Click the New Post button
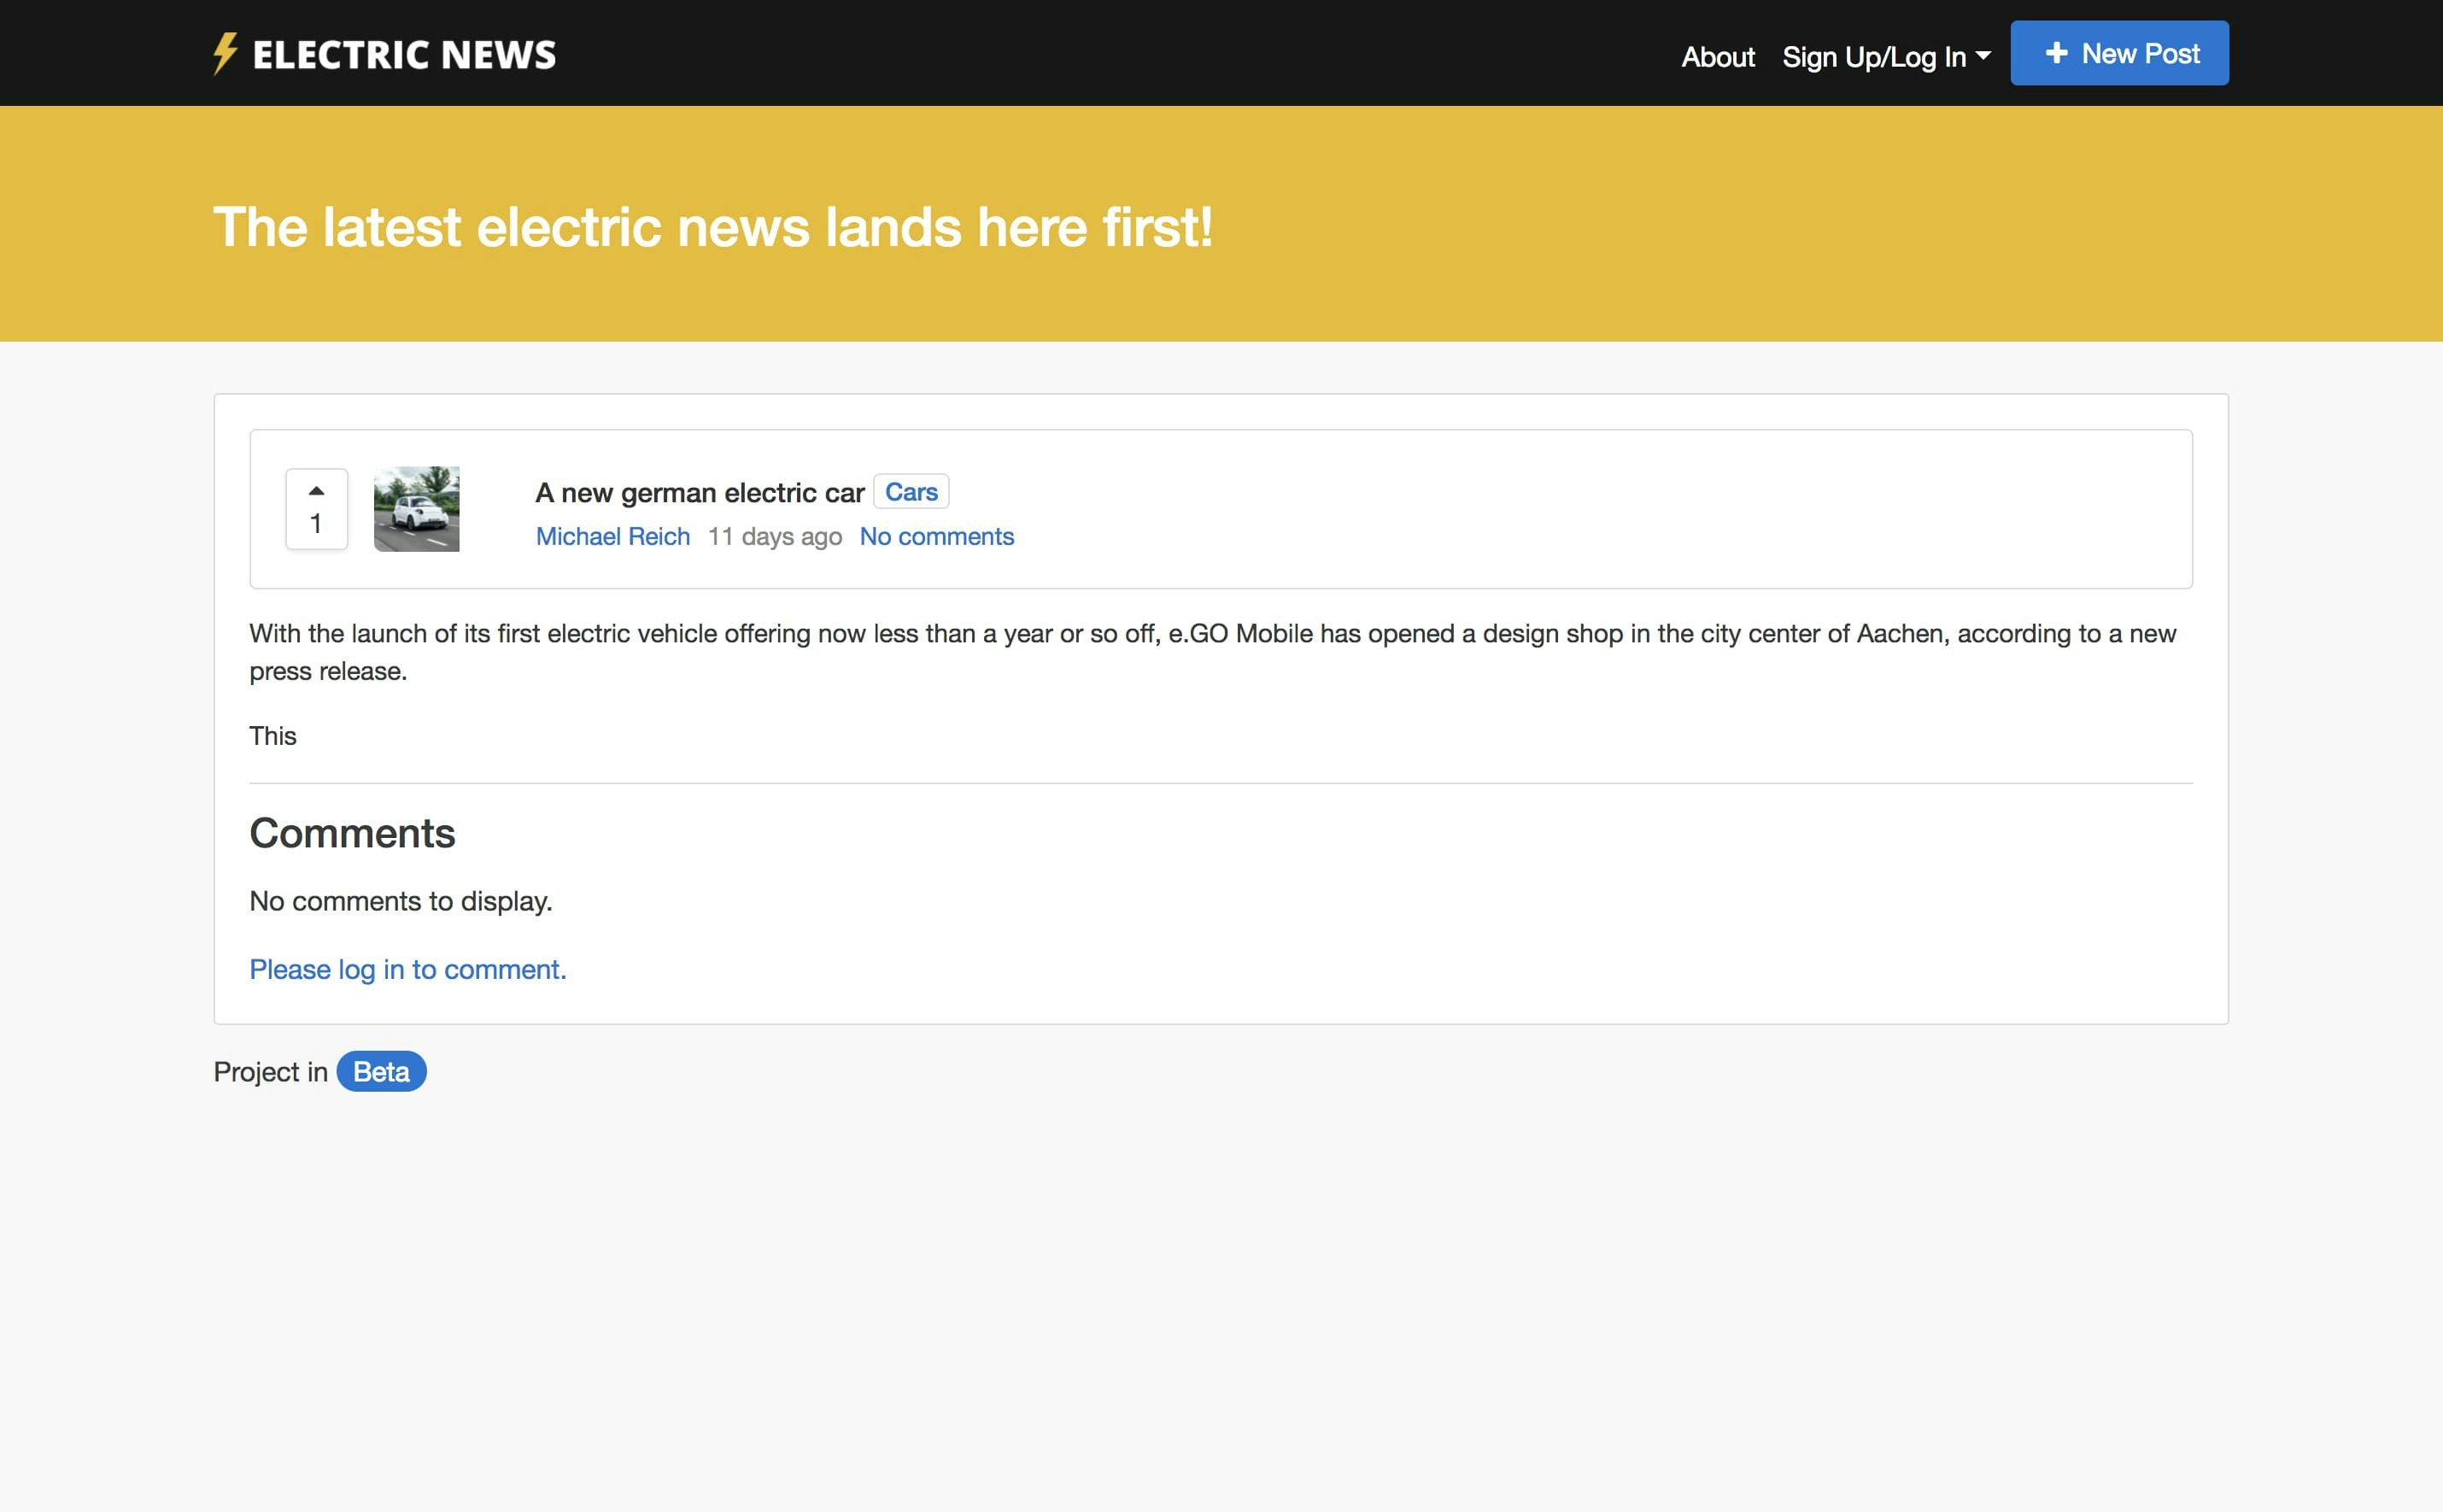The image size is (2443, 1512). [x=2119, y=53]
